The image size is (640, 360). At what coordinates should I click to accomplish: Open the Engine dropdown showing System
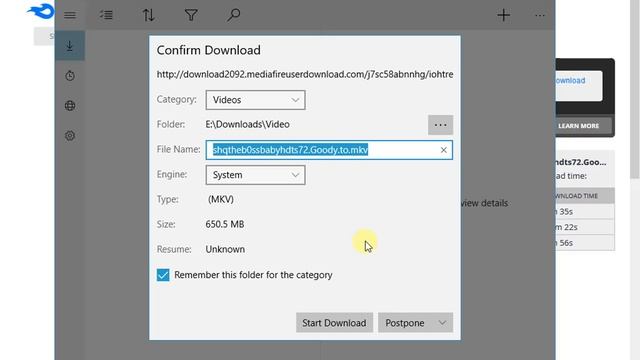pos(256,175)
